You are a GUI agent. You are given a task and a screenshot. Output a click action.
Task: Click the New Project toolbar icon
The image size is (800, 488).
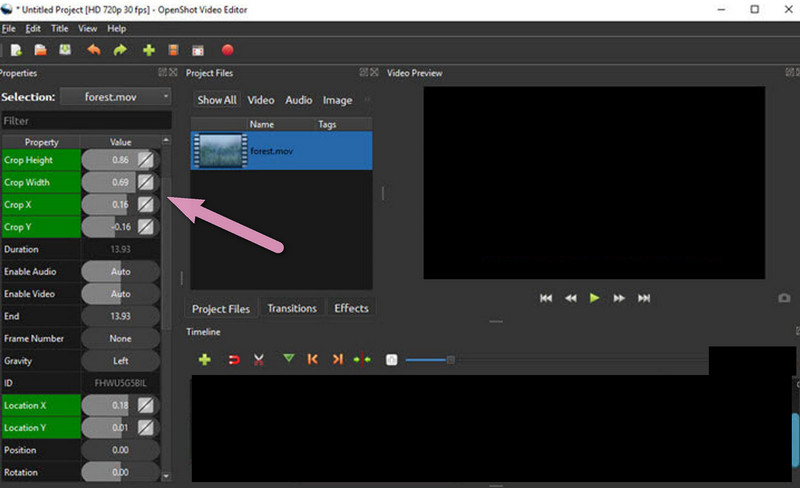point(16,50)
